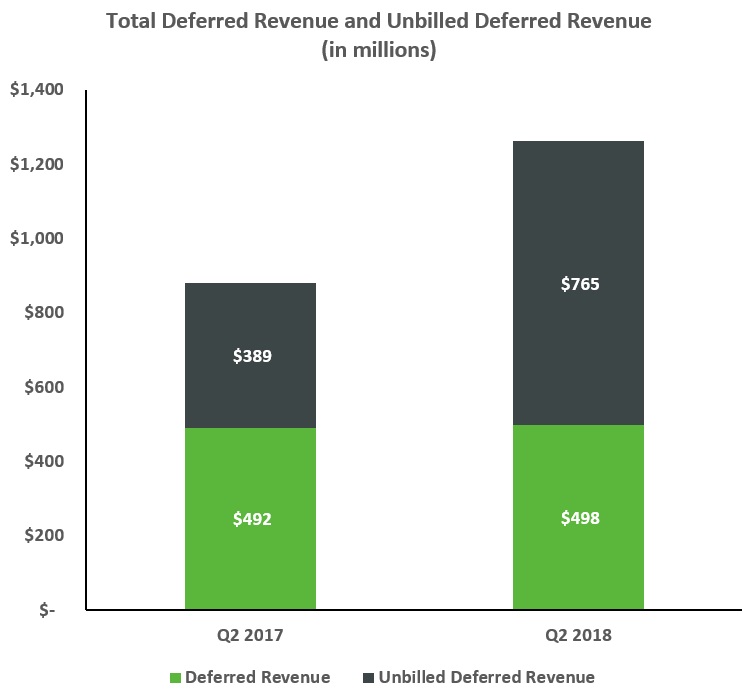
Task: Select the $800 y-axis label
Action: [40, 313]
